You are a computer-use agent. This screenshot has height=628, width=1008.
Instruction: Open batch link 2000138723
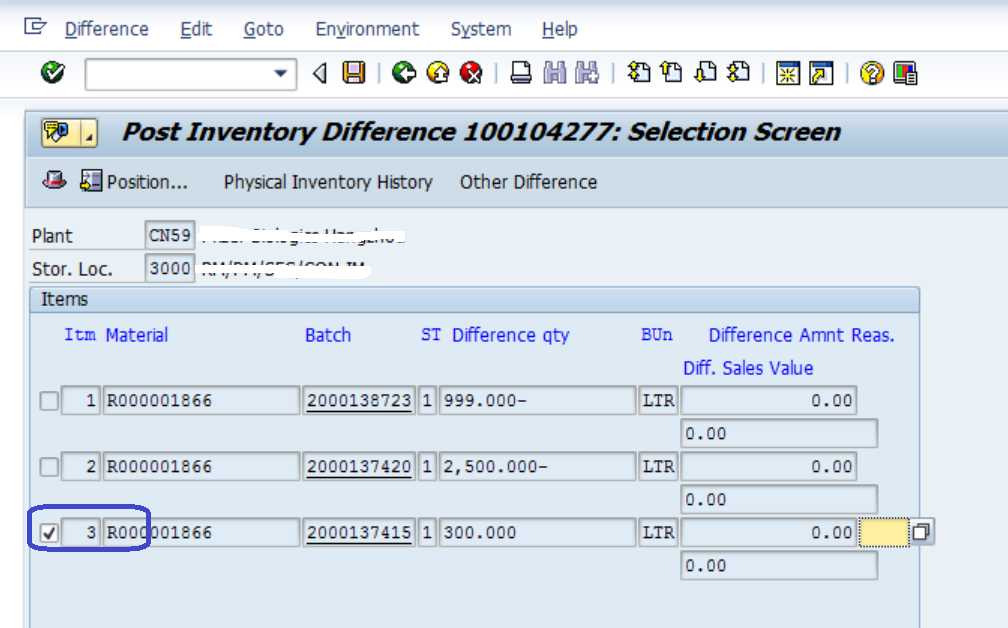point(359,400)
